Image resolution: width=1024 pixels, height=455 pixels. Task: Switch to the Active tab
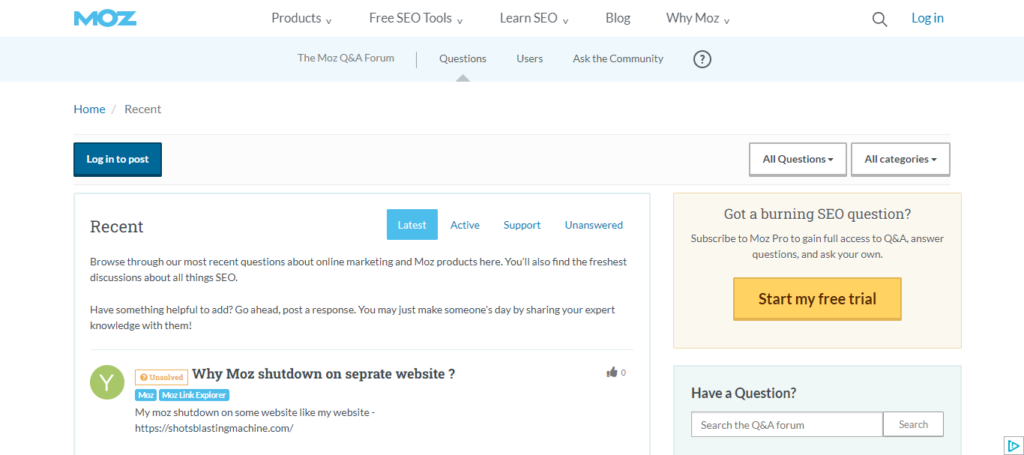[x=465, y=225]
